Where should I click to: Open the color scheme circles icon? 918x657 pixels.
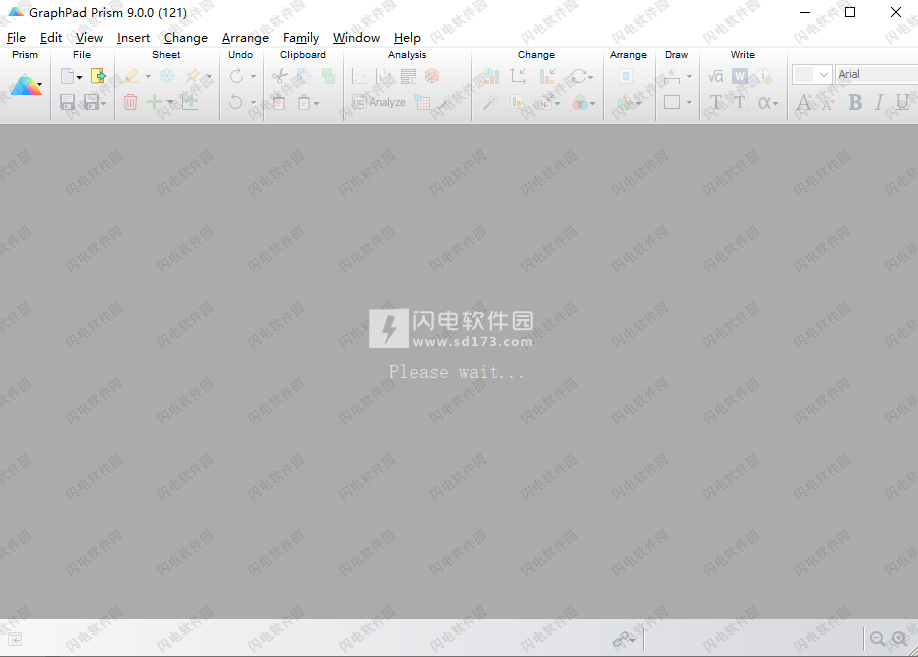point(580,103)
